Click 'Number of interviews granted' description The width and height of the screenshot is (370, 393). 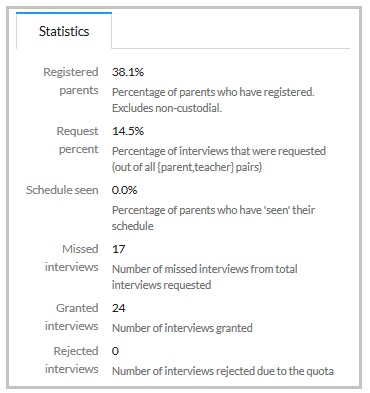[182, 328]
